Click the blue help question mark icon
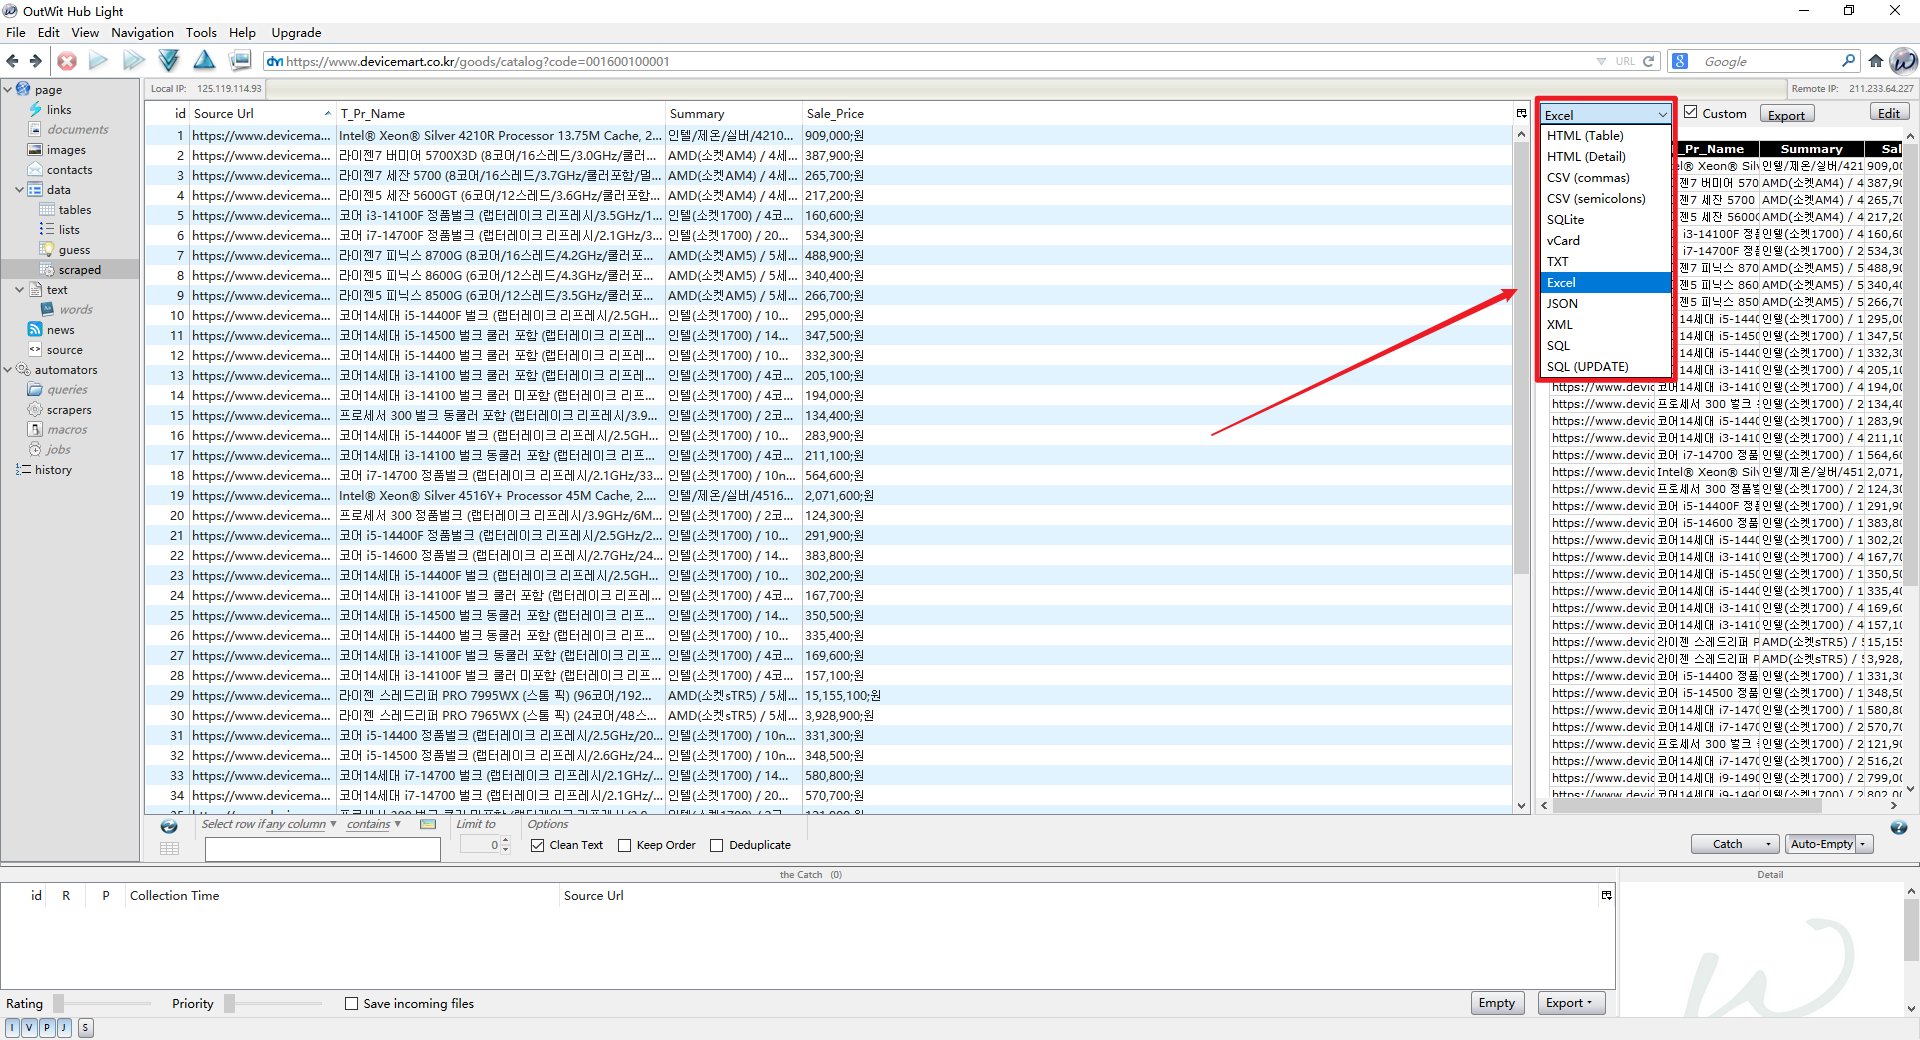 tap(1898, 827)
